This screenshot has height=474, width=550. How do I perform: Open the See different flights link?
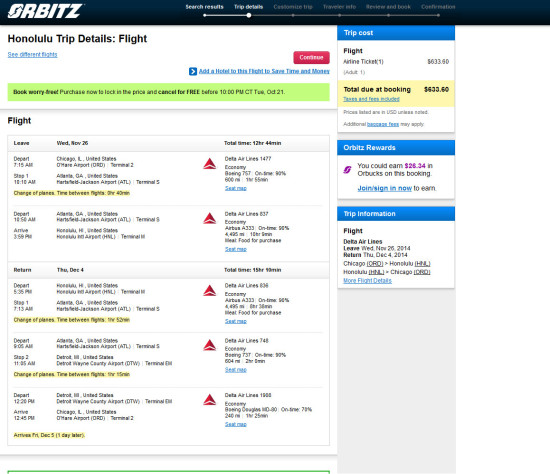point(32,54)
